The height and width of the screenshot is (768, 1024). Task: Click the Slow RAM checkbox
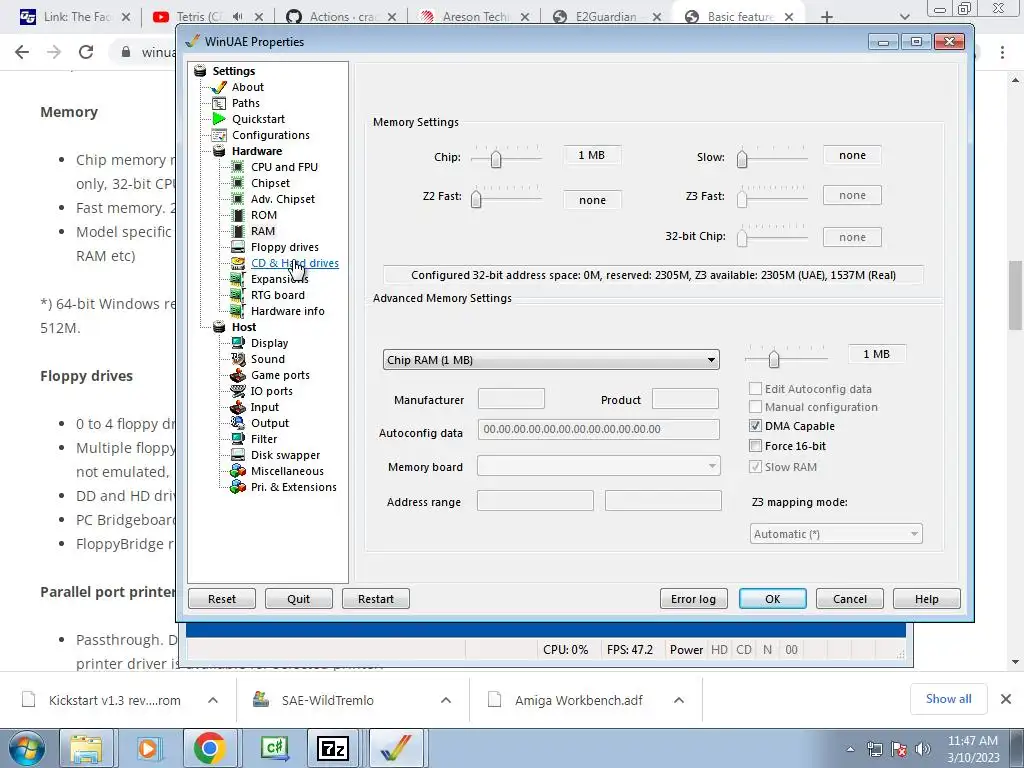click(x=756, y=467)
